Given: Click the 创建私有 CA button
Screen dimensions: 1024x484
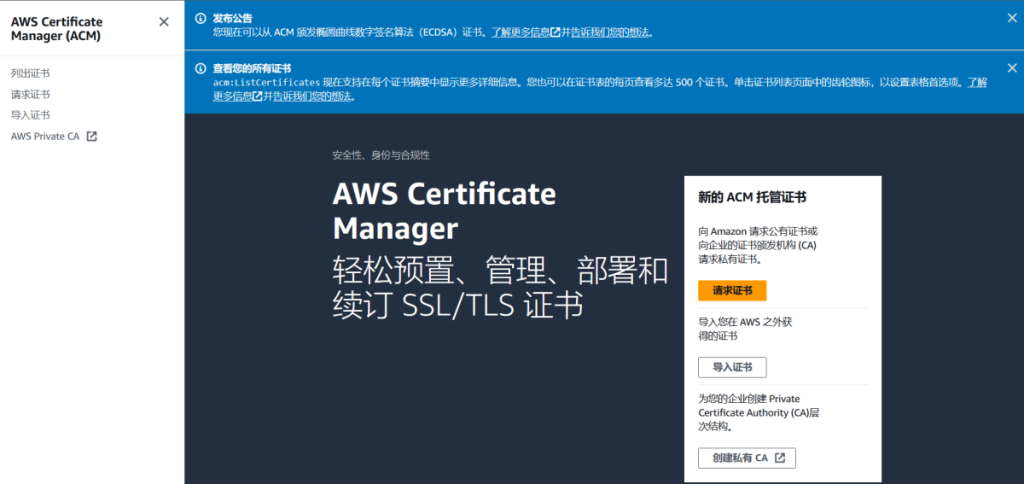Looking at the screenshot, I should (x=746, y=458).
